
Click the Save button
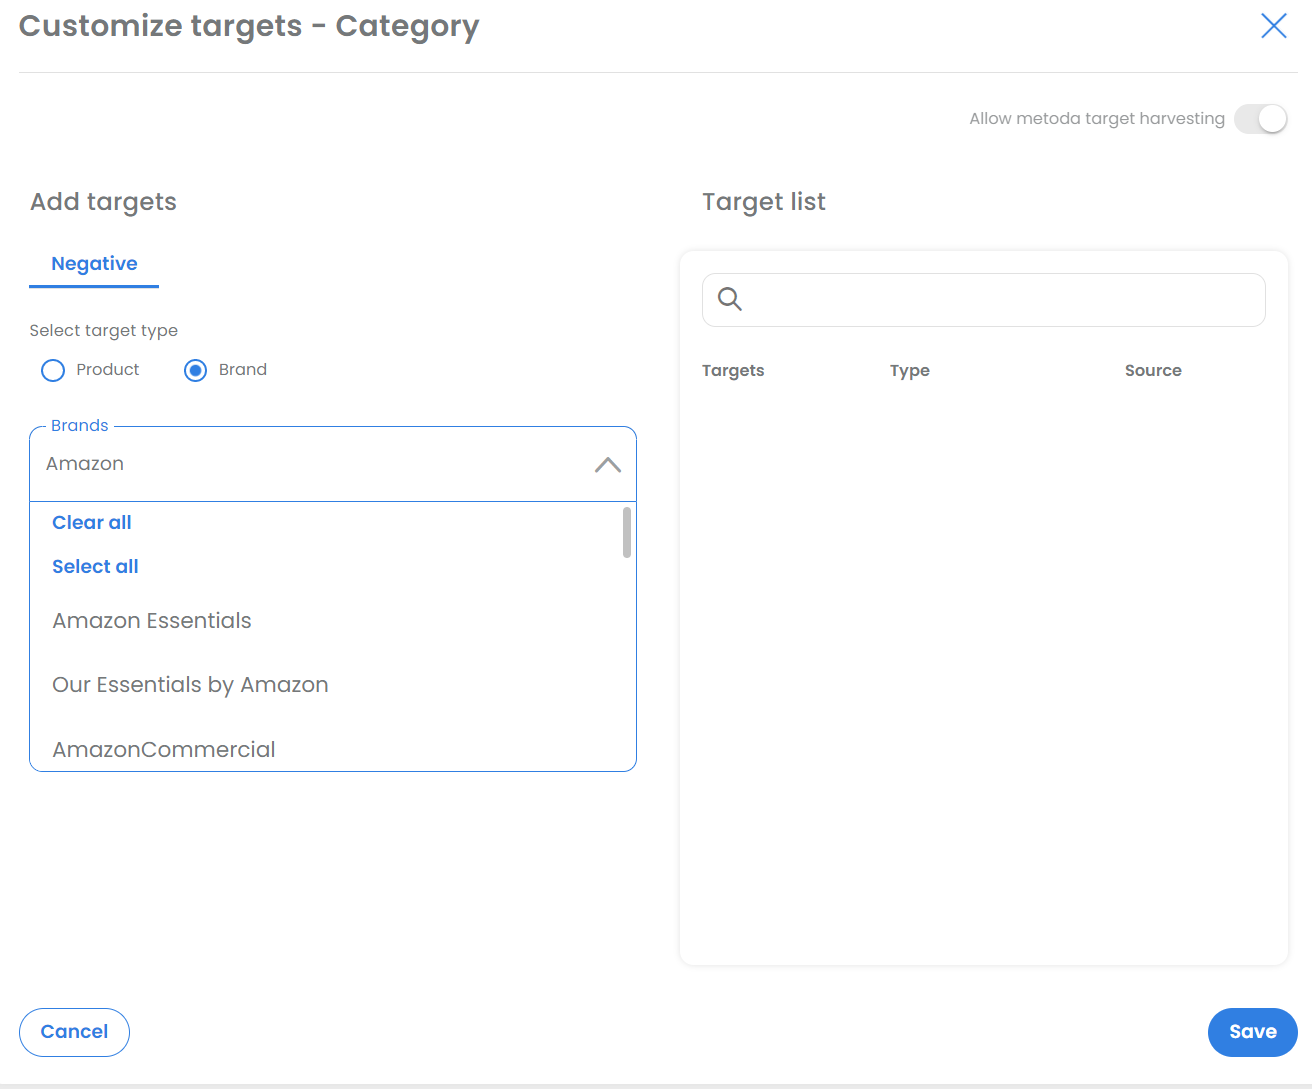(x=1253, y=1032)
